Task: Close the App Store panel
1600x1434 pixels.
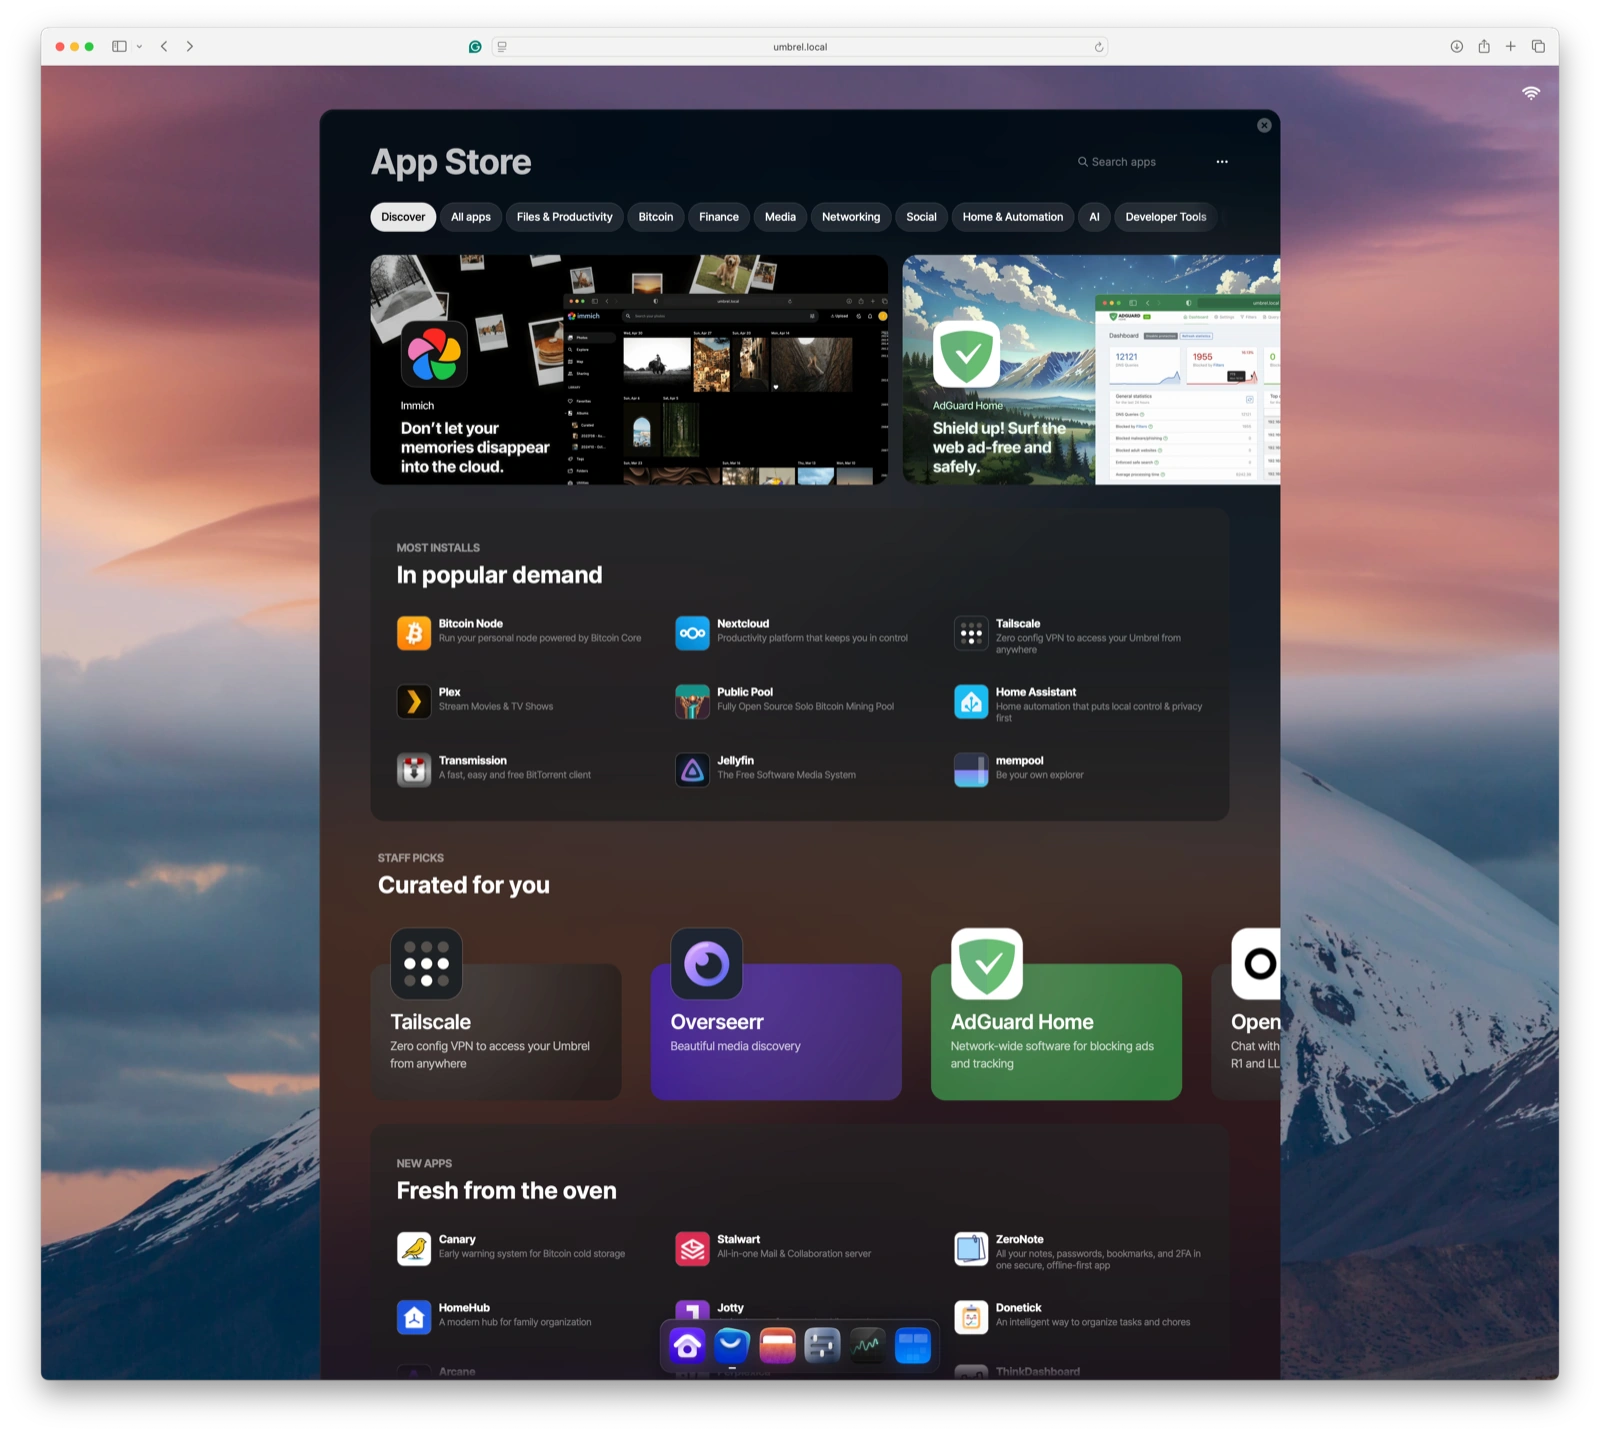Action: tap(1264, 125)
